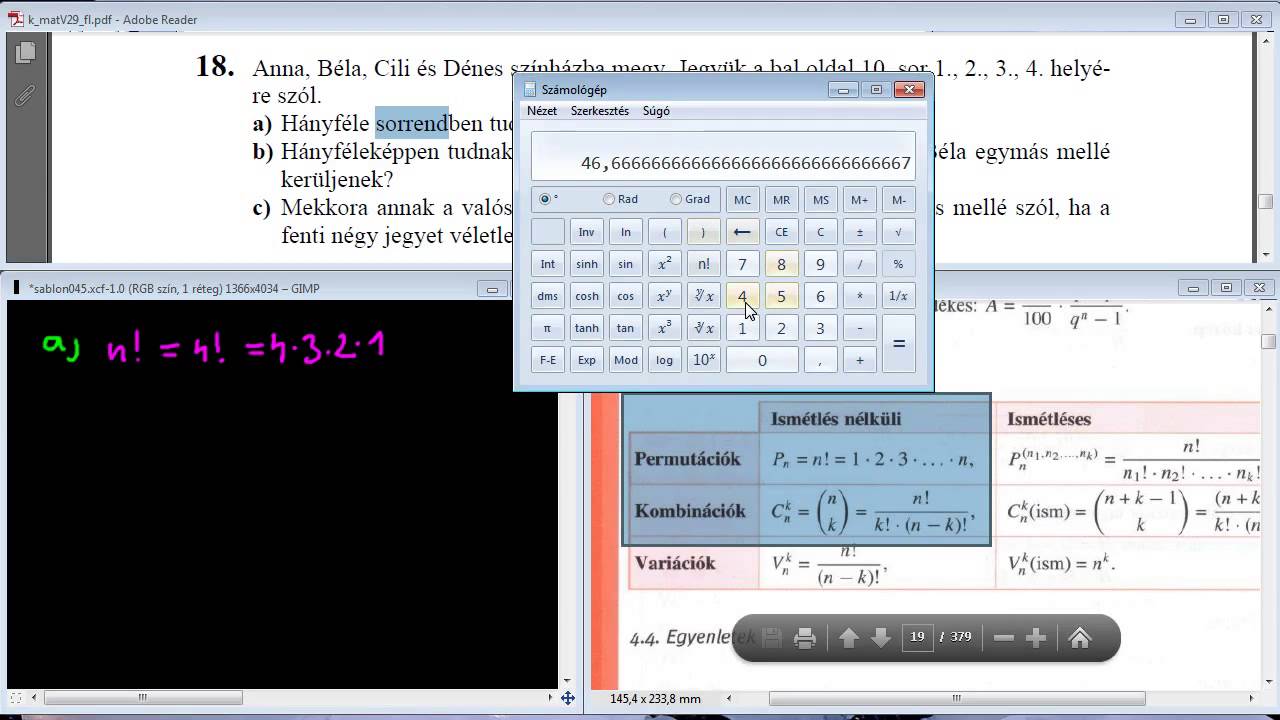Click the percent key
Screen dimensions: 1280x720
tap(898, 264)
